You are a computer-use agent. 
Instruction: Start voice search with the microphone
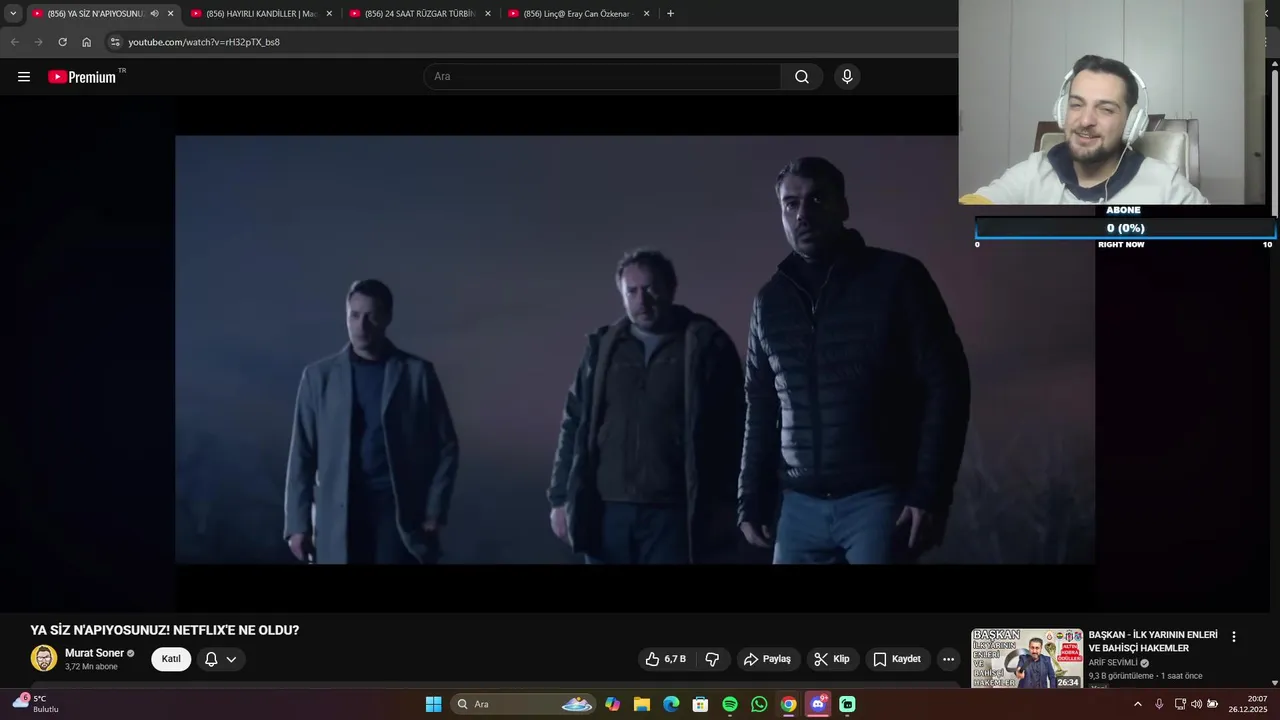point(847,77)
